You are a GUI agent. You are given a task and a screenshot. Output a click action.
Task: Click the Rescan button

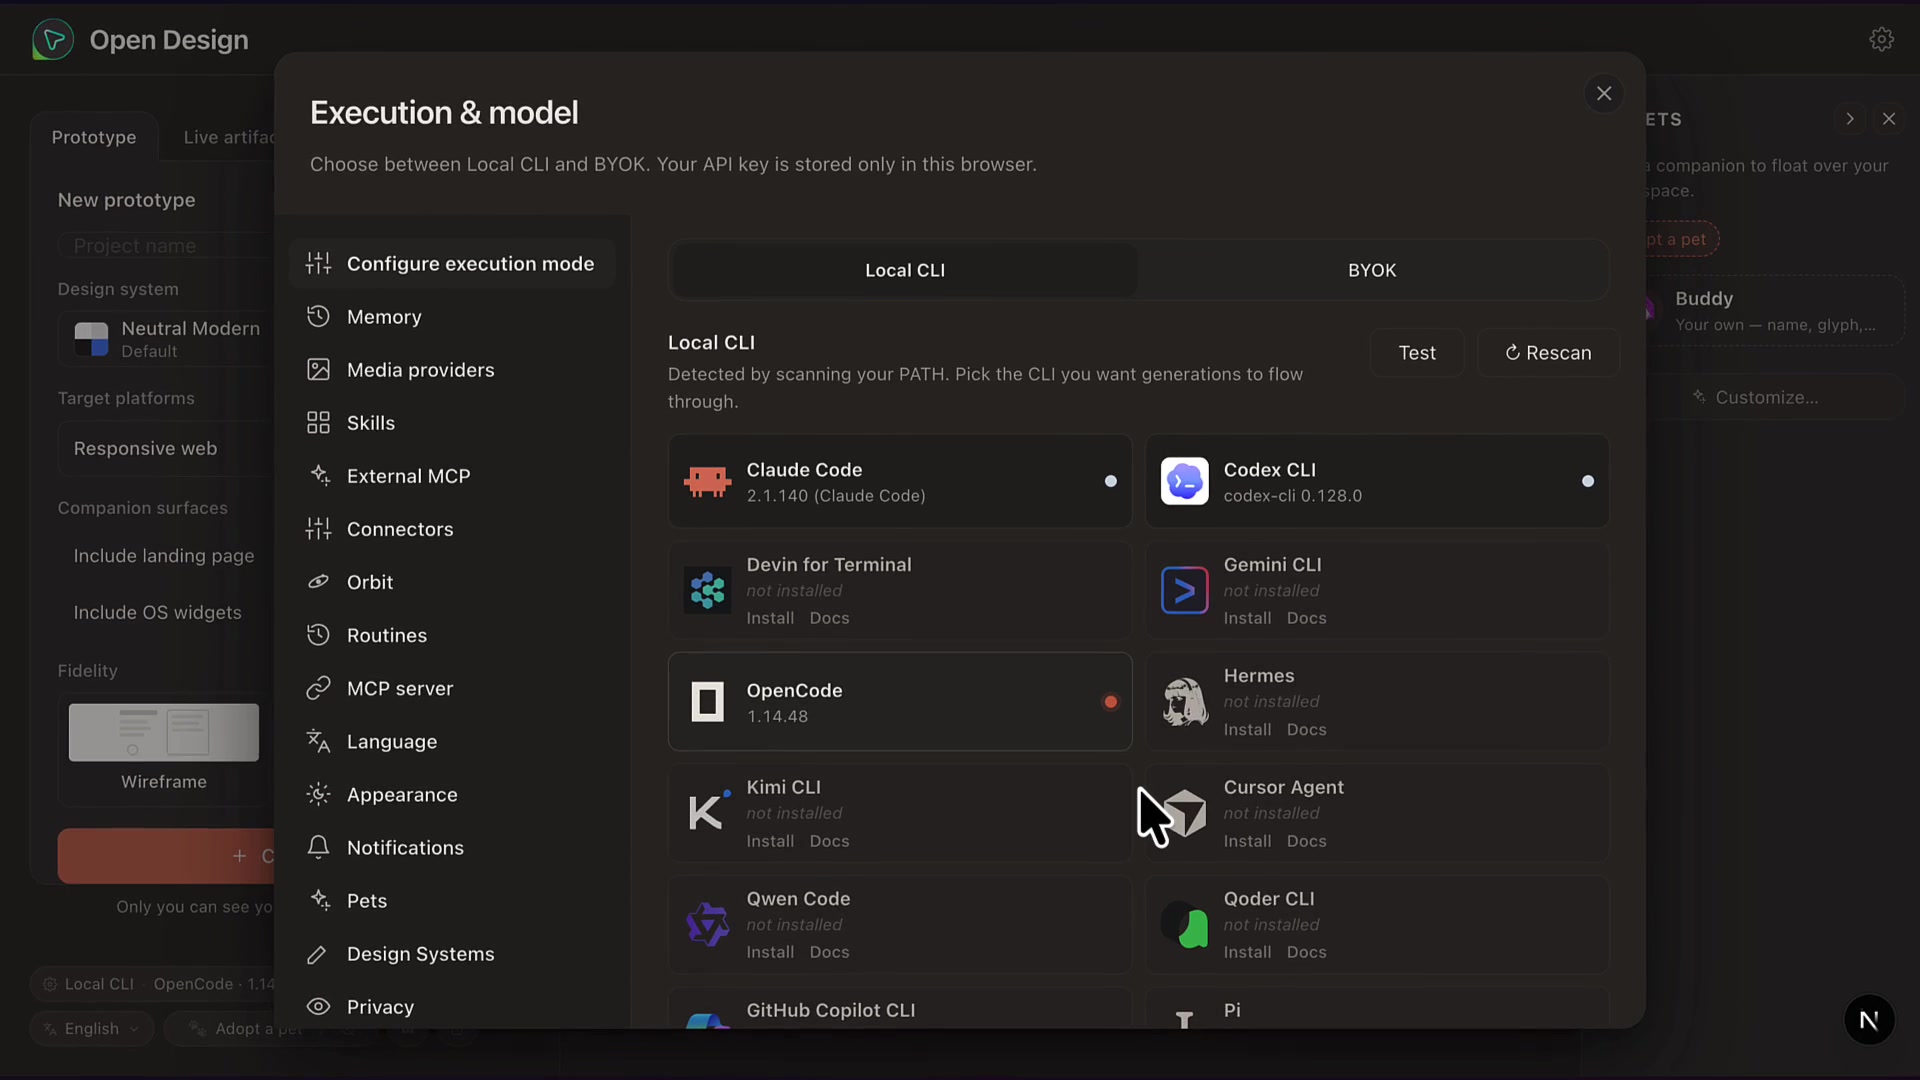coord(1548,353)
